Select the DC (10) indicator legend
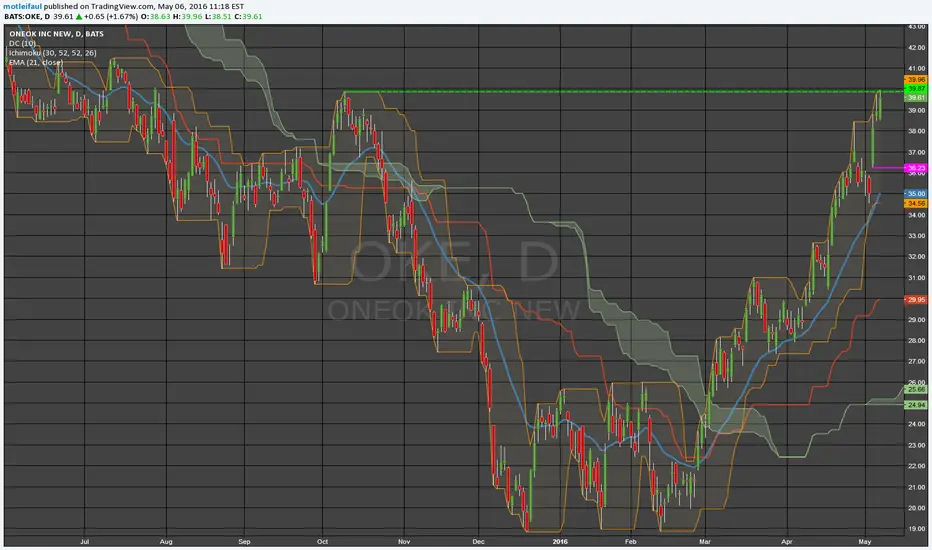932x550 pixels. [x=22, y=43]
